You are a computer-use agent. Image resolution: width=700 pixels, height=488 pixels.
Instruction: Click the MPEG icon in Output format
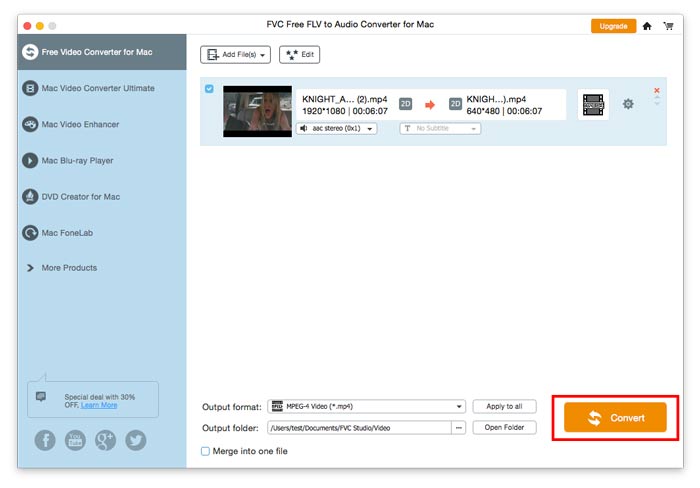click(x=277, y=406)
